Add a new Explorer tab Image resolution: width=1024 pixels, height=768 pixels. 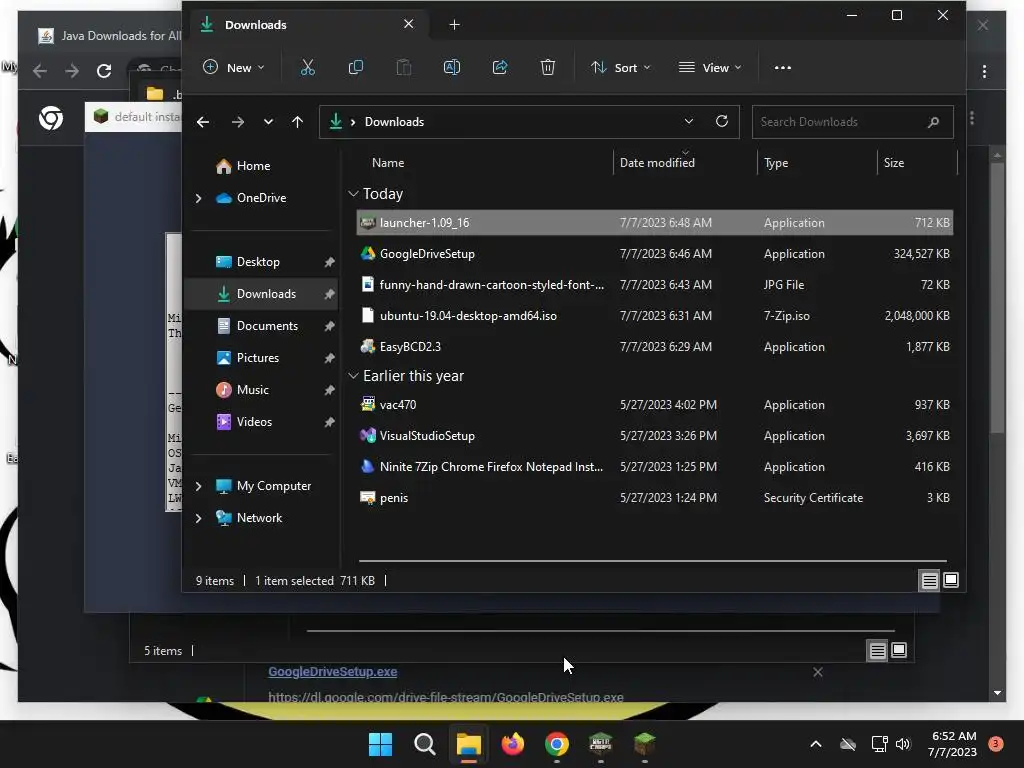[x=455, y=25]
